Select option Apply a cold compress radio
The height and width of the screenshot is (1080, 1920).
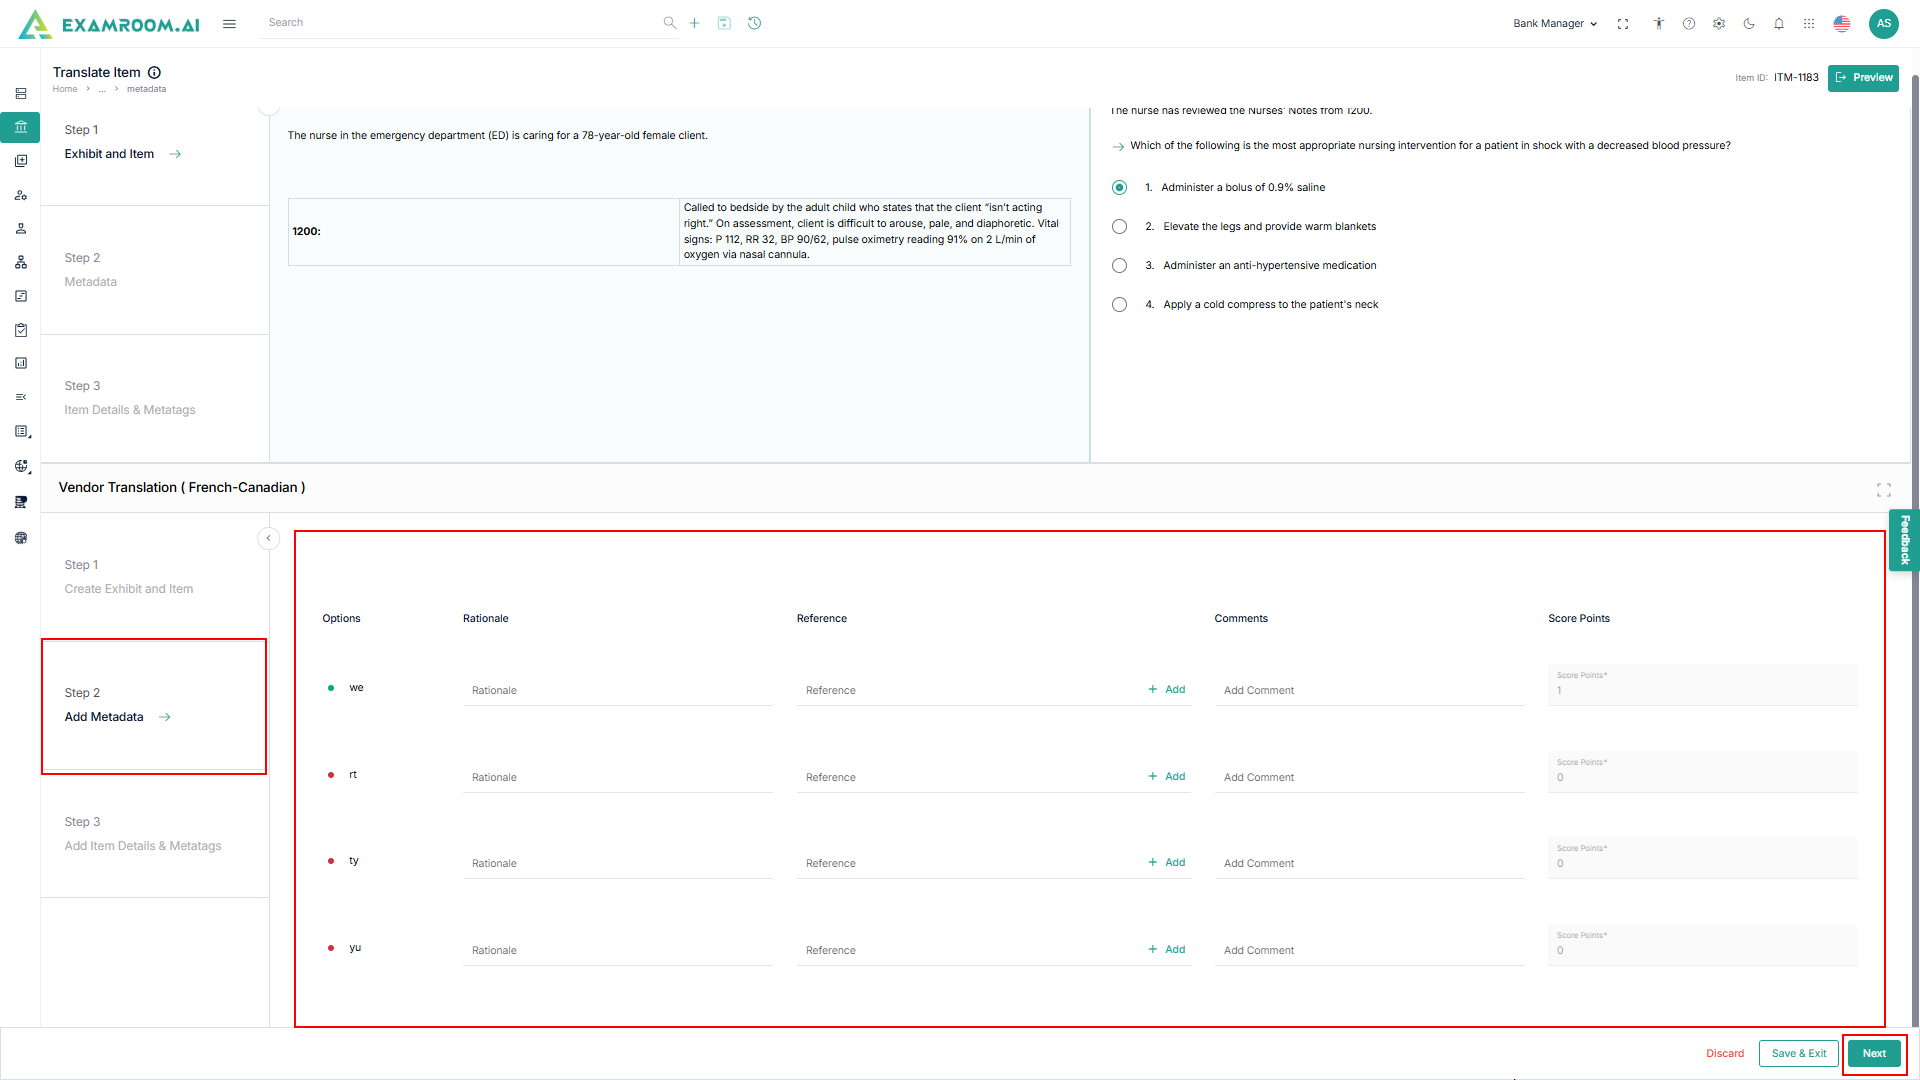tap(1119, 305)
